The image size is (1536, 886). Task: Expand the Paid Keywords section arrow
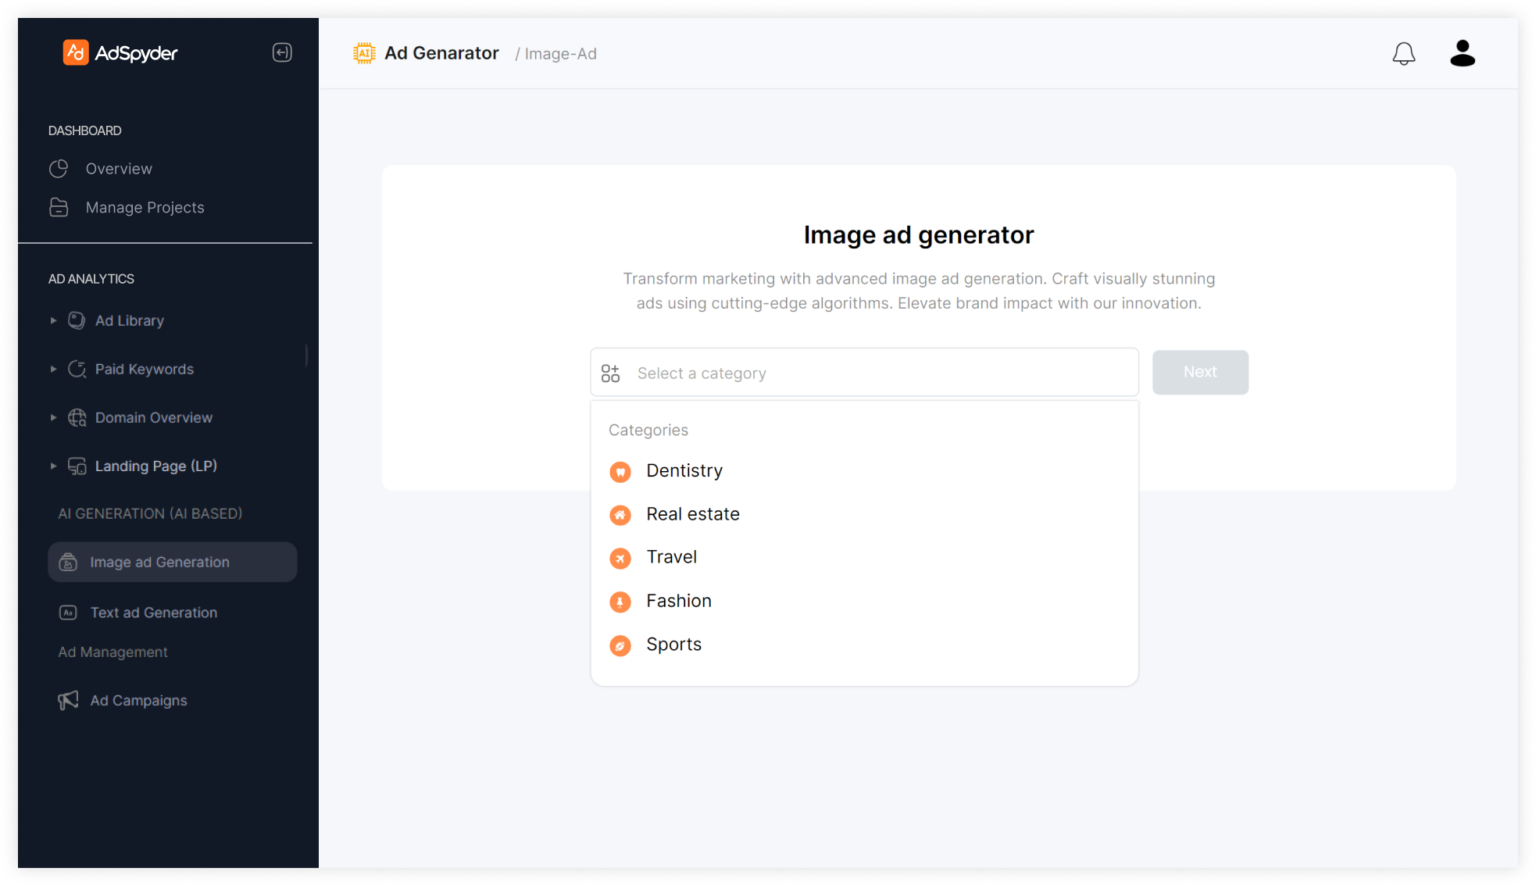tap(53, 369)
